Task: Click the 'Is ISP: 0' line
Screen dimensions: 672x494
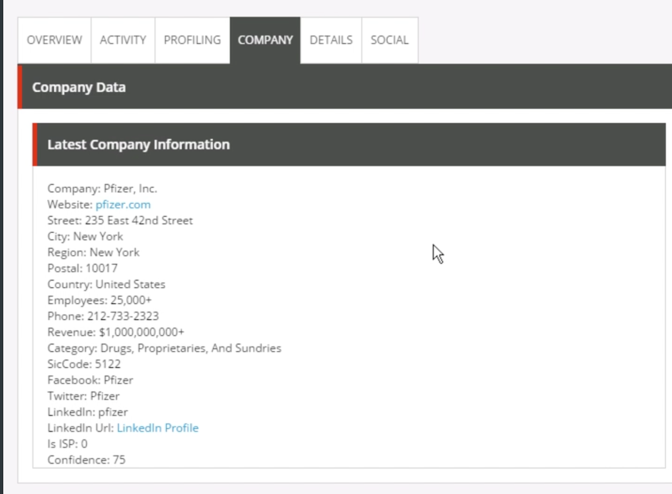Action: click(x=67, y=444)
